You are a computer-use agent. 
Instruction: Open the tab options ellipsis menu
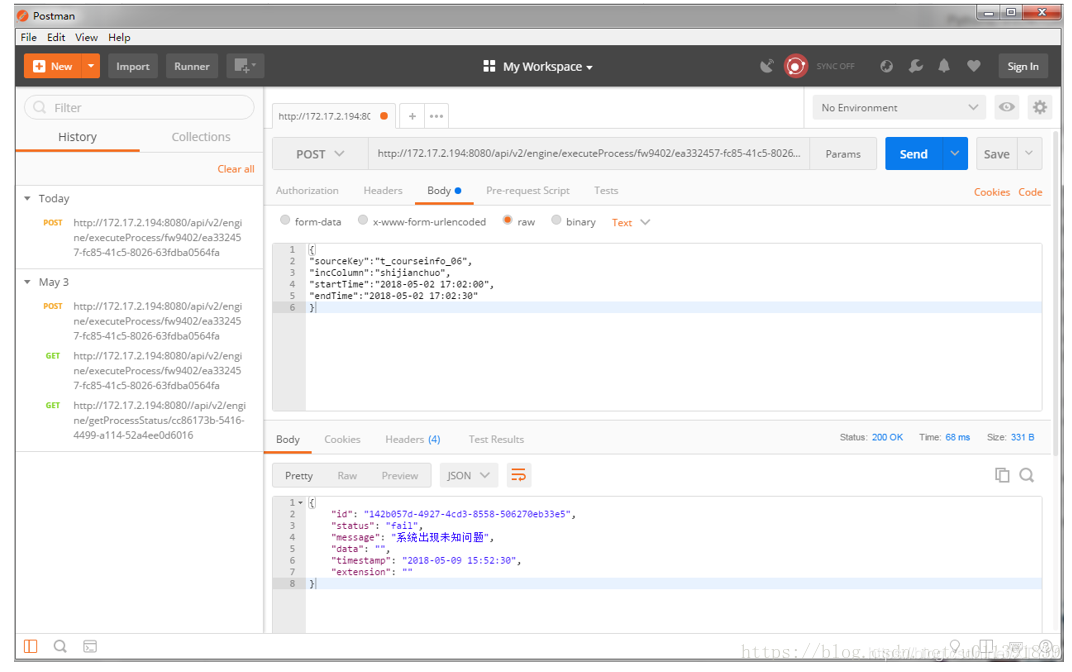click(436, 116)
